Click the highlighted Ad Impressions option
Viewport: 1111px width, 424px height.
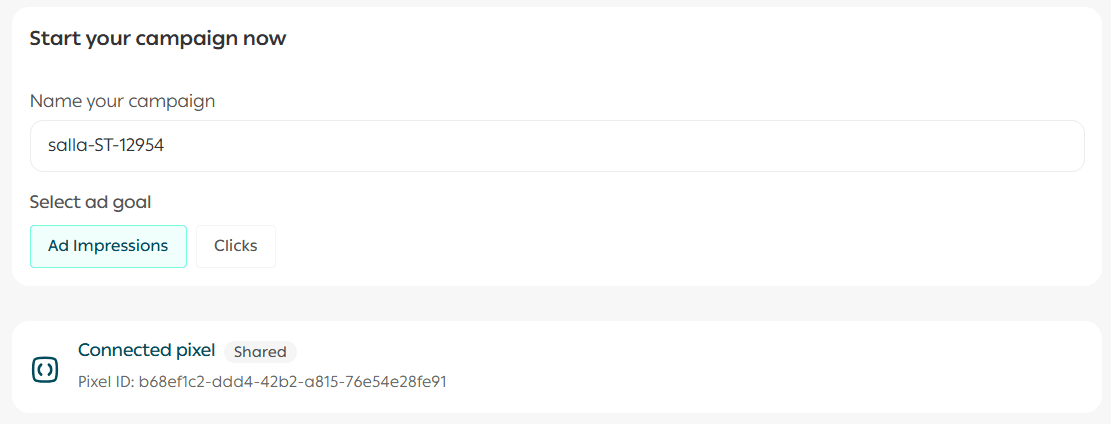click(108, 246)
